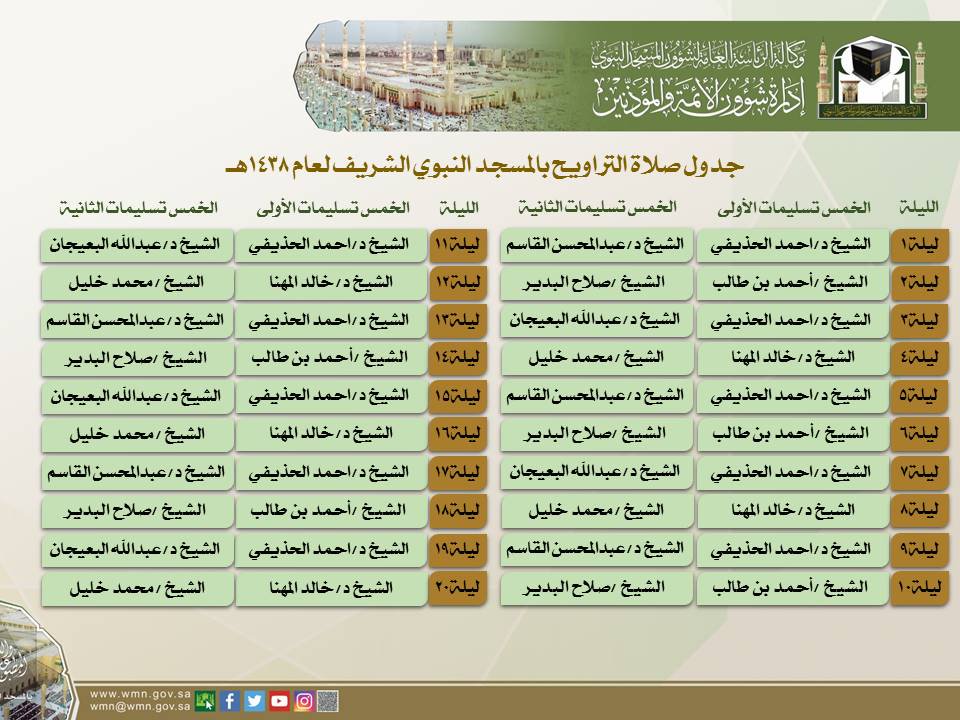Click the ليلة ١١ night label

[x=458, y=244]
